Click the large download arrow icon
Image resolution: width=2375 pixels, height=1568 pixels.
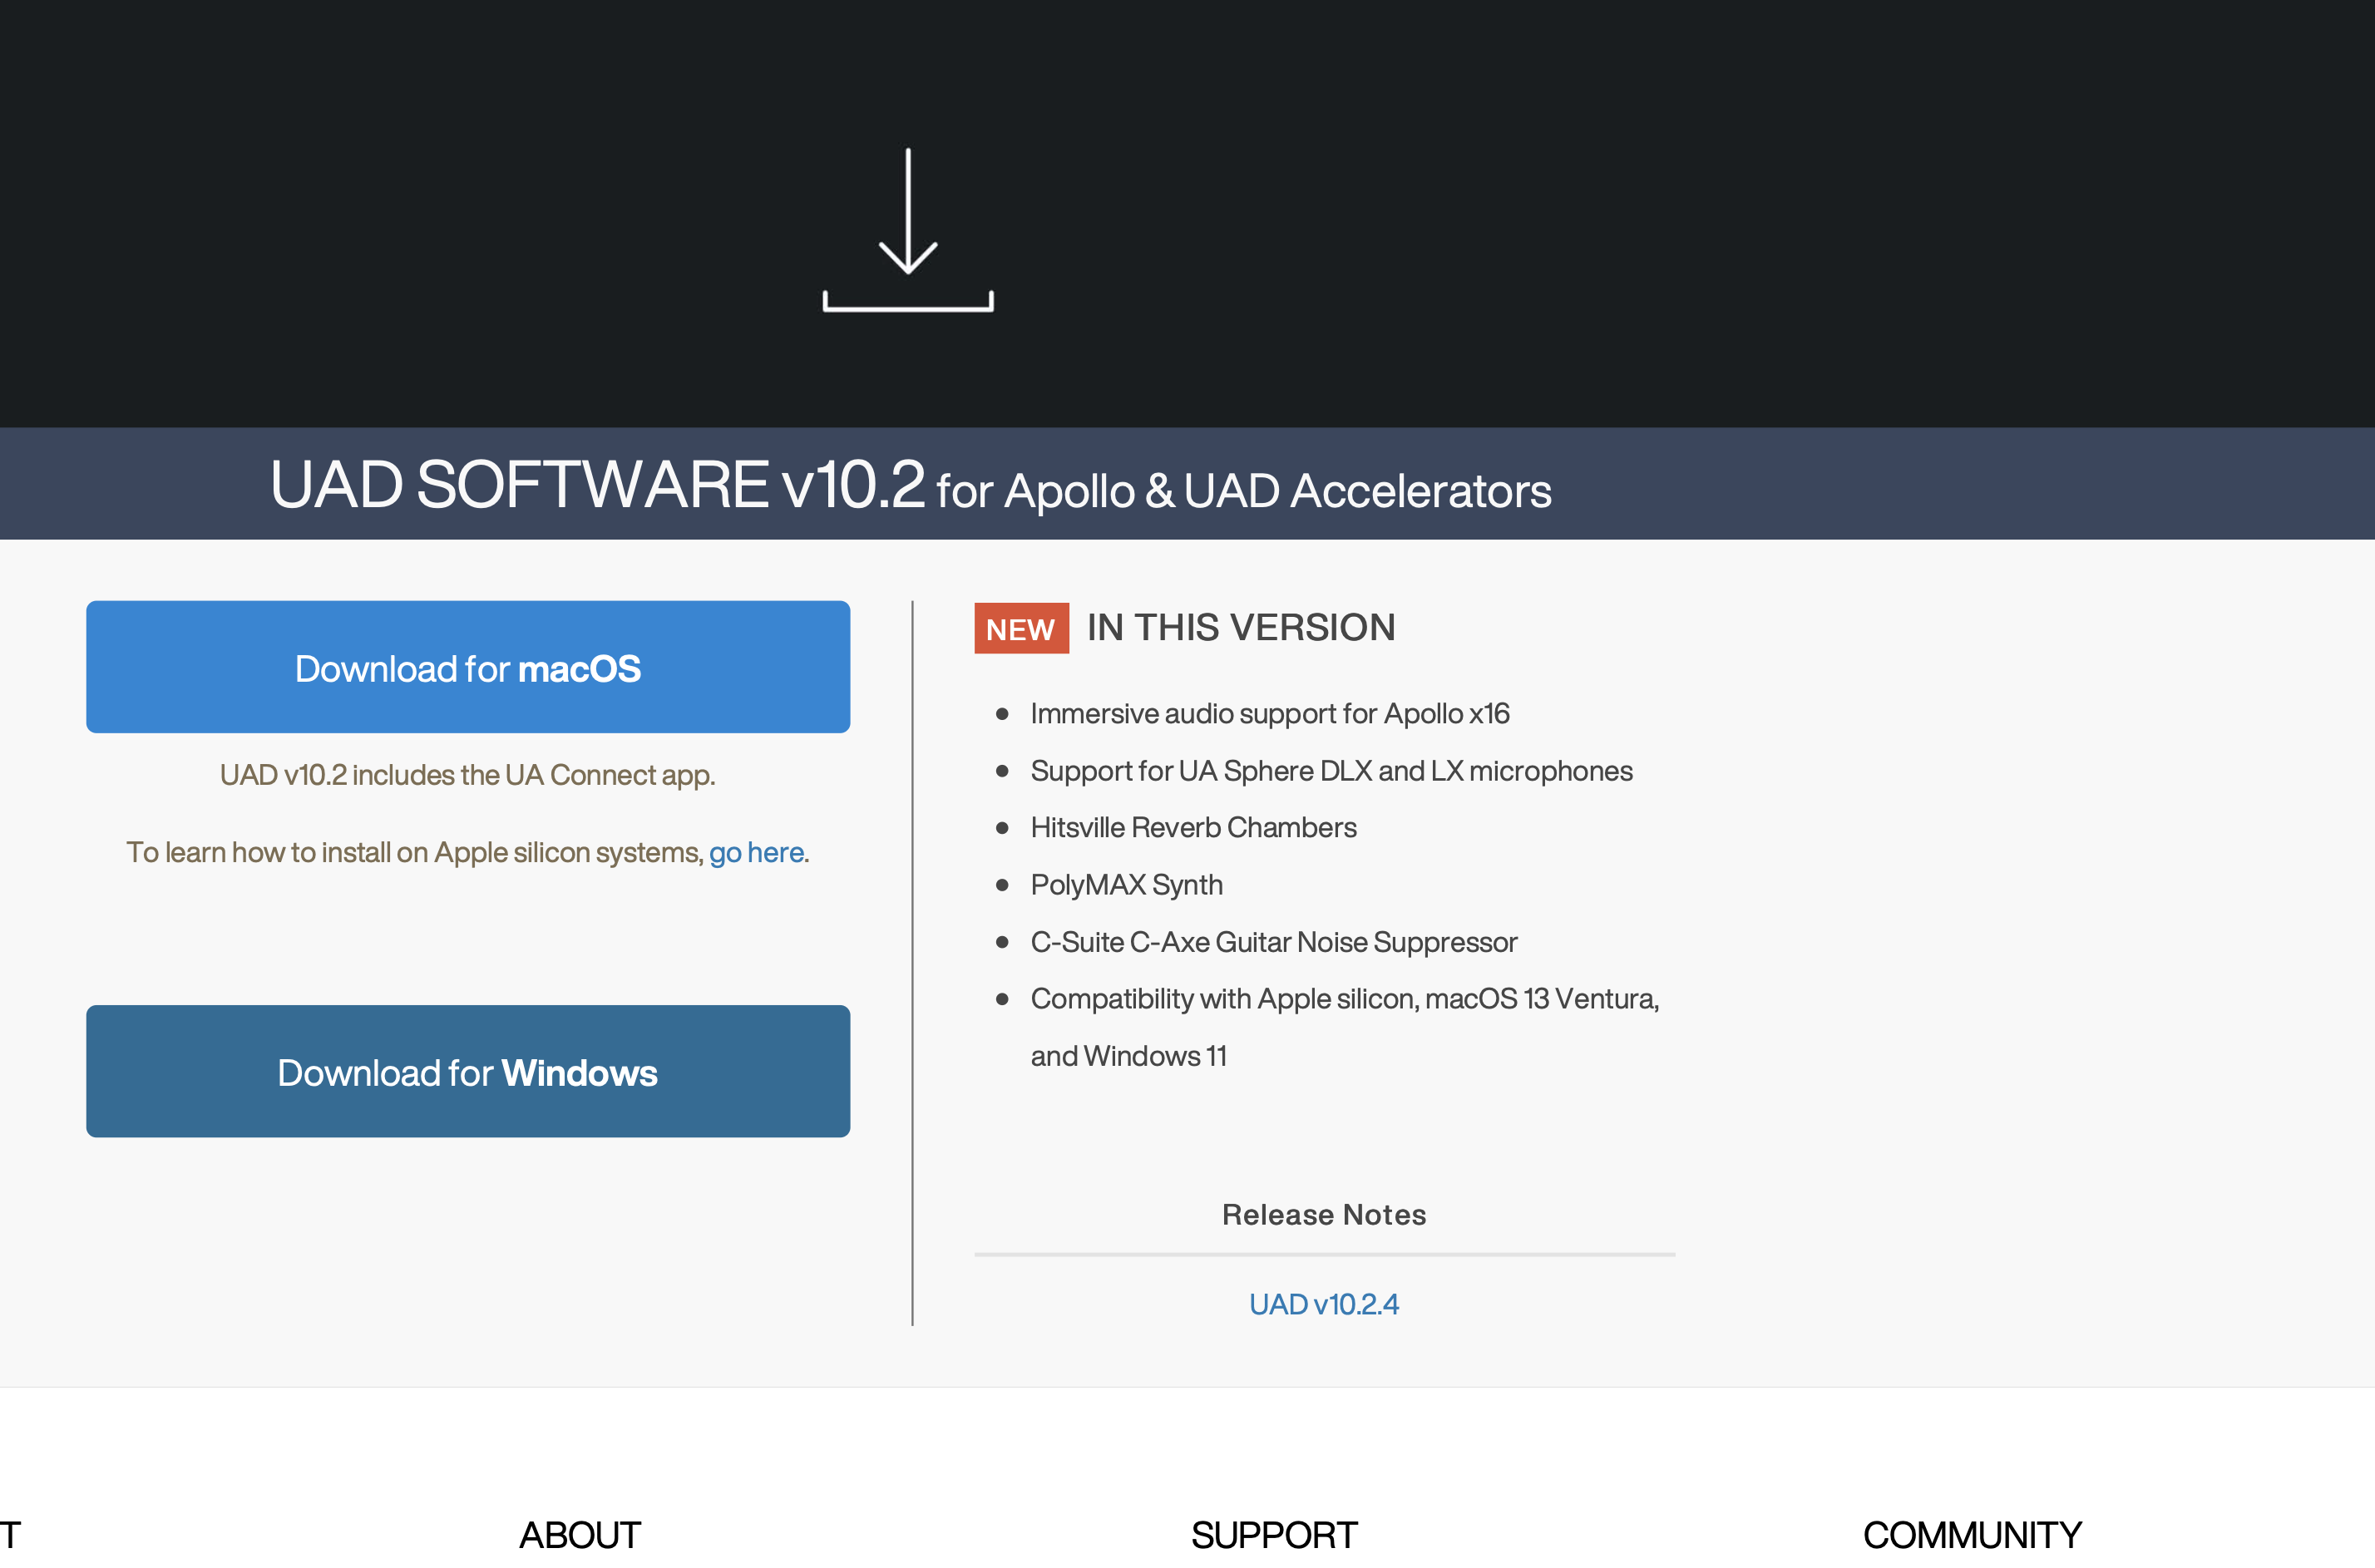(907, 229)
